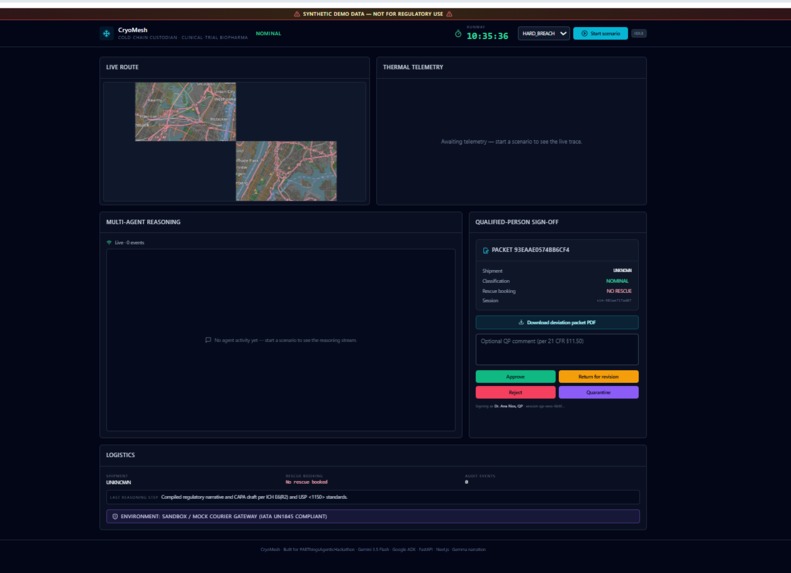Click the 'ENVIRONMENT: SANDBOX / MOCK COURIER GATEWAY' banner text
791x573 pixels.
point(223,517)
